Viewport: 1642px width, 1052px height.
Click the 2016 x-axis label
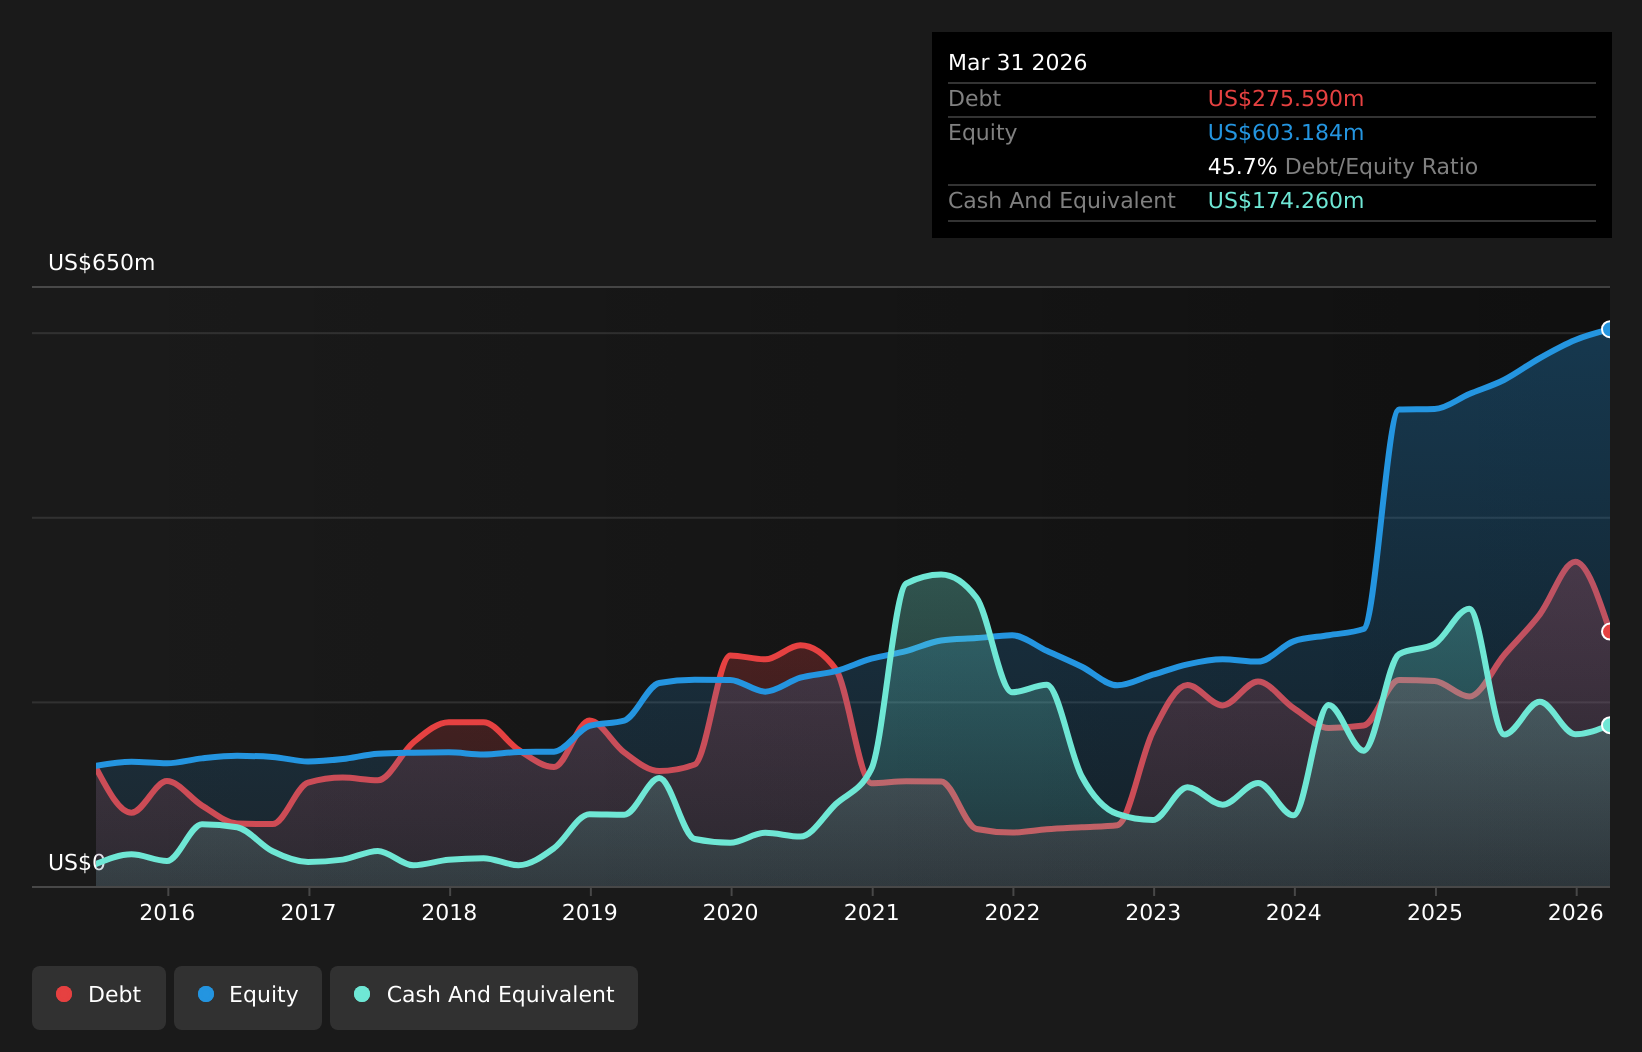tap(167, 912)
